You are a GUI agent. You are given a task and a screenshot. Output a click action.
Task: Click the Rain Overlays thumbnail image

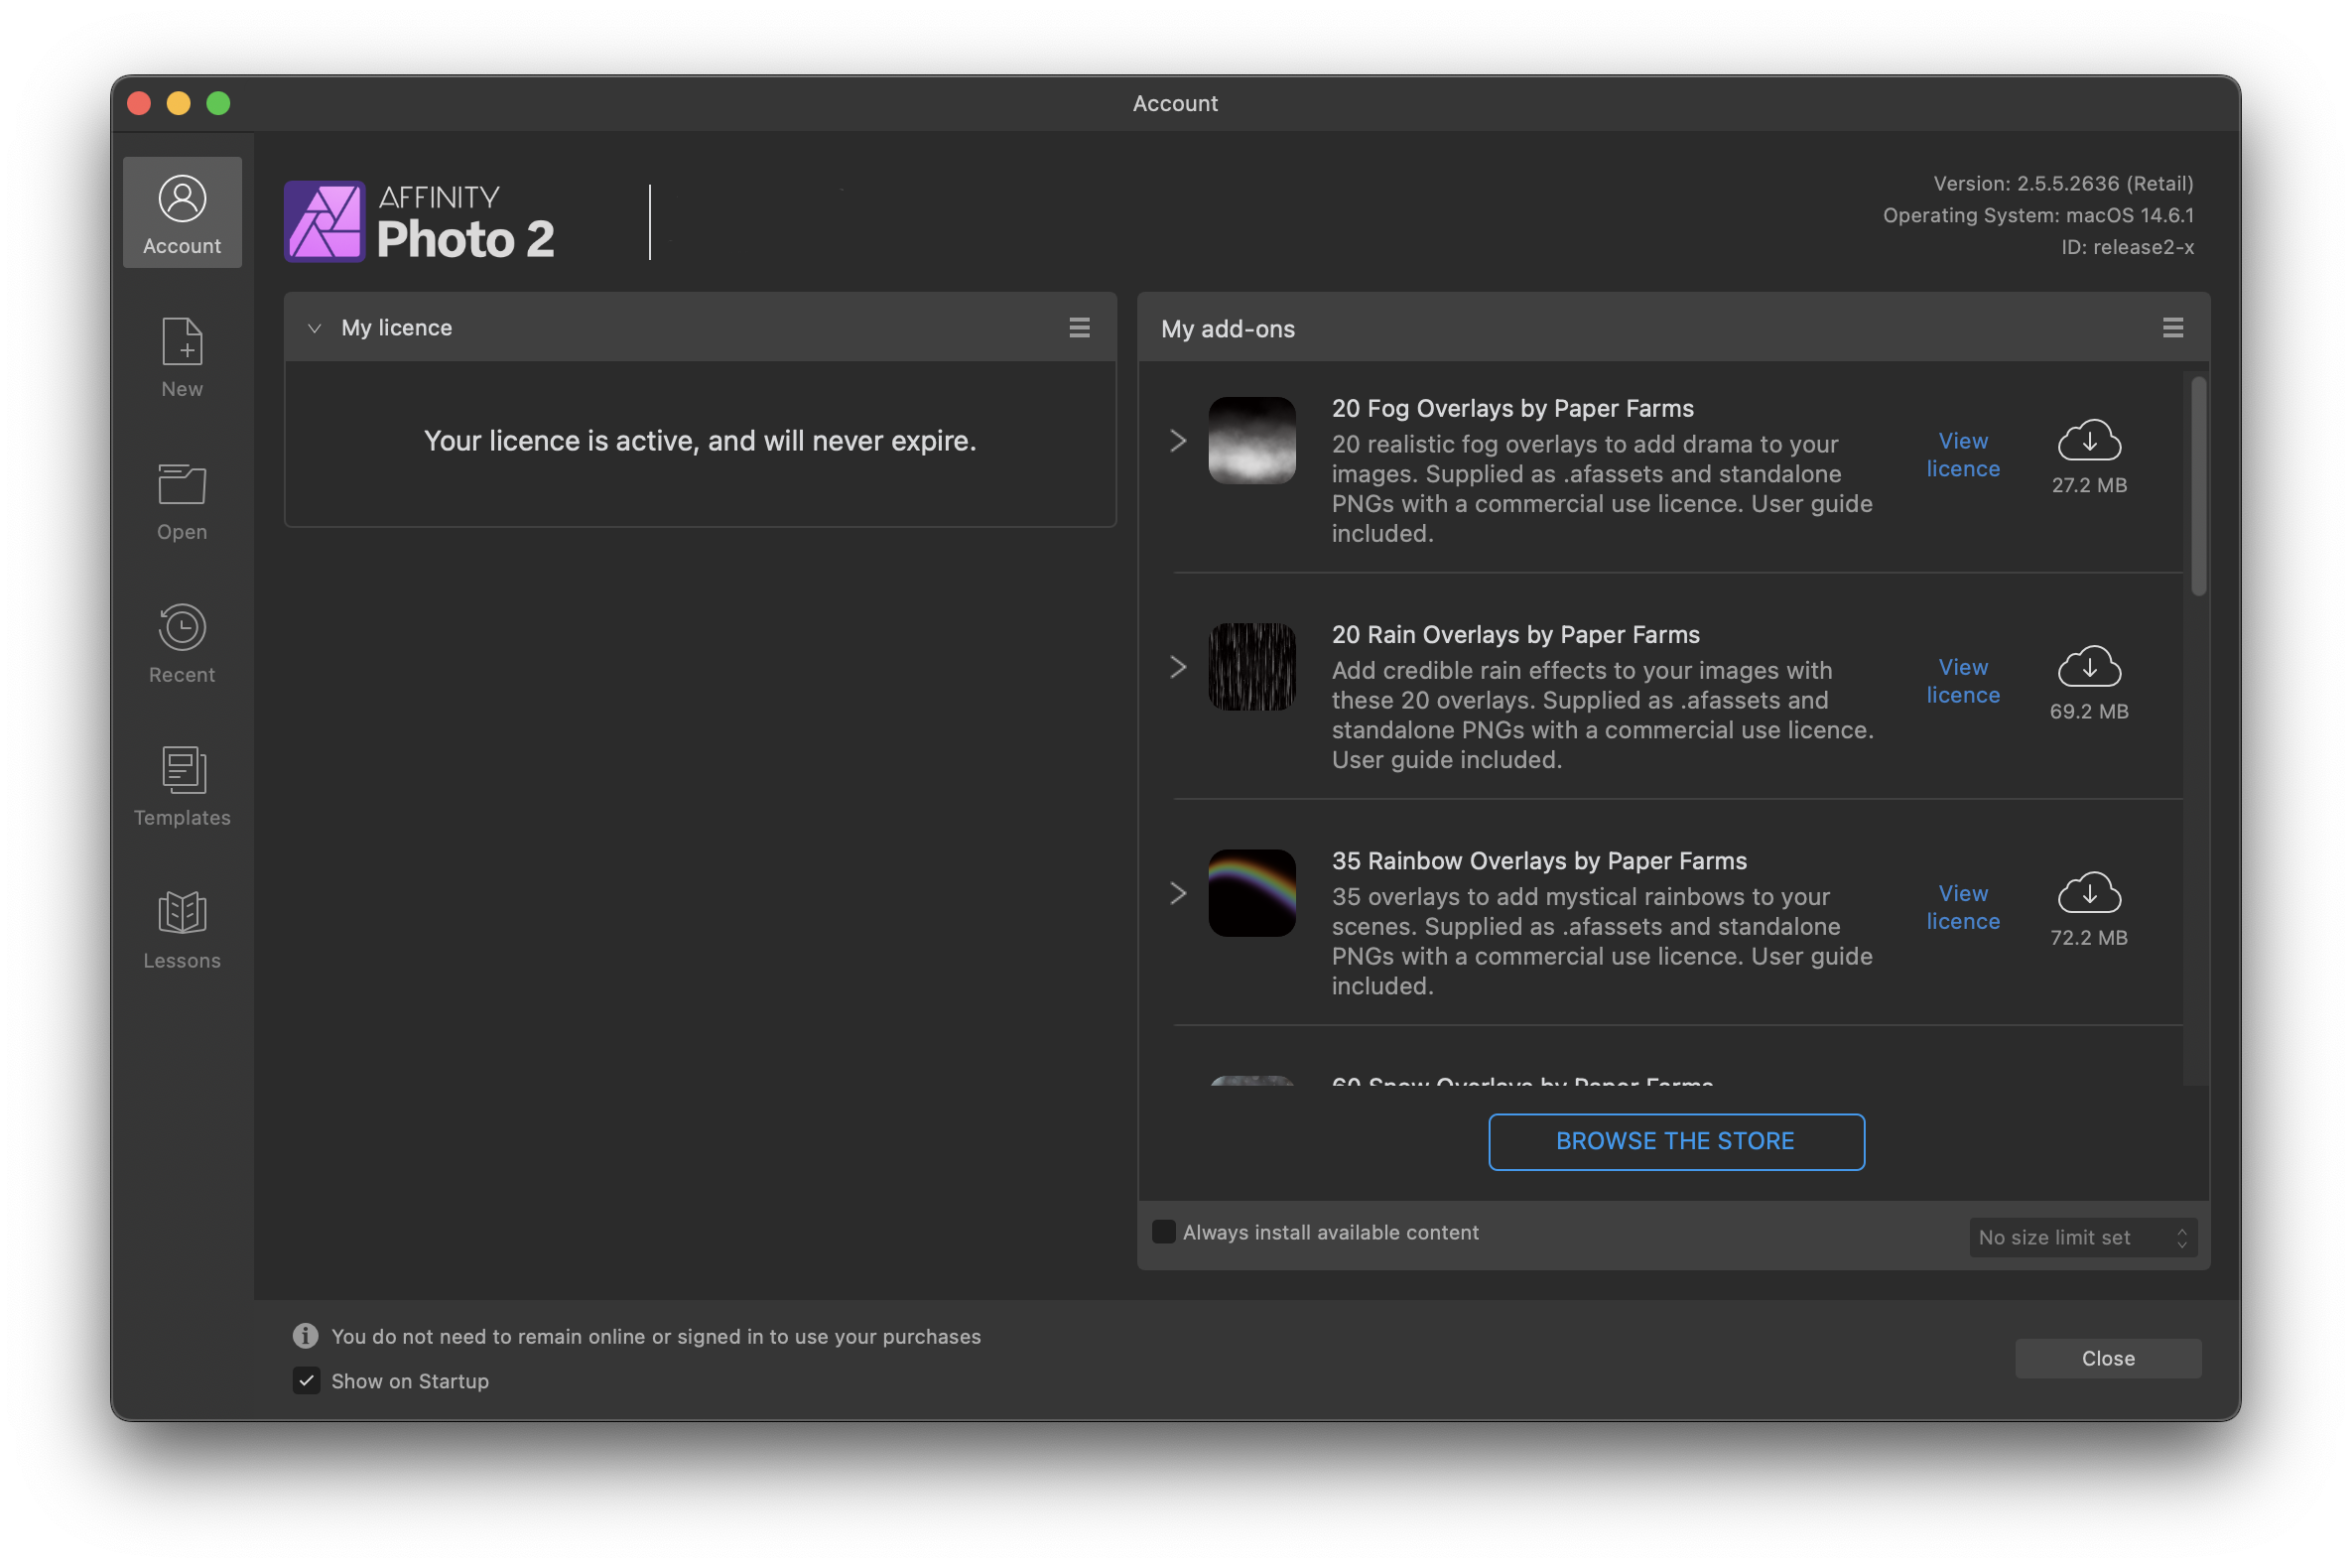1252,667
